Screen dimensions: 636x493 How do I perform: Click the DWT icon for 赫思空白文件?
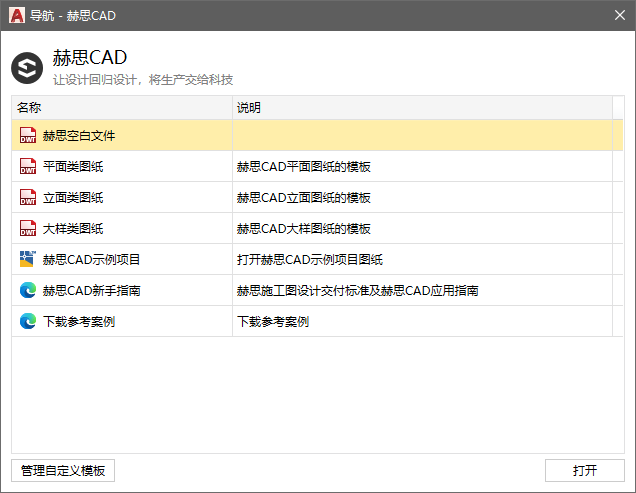[28, 136]
